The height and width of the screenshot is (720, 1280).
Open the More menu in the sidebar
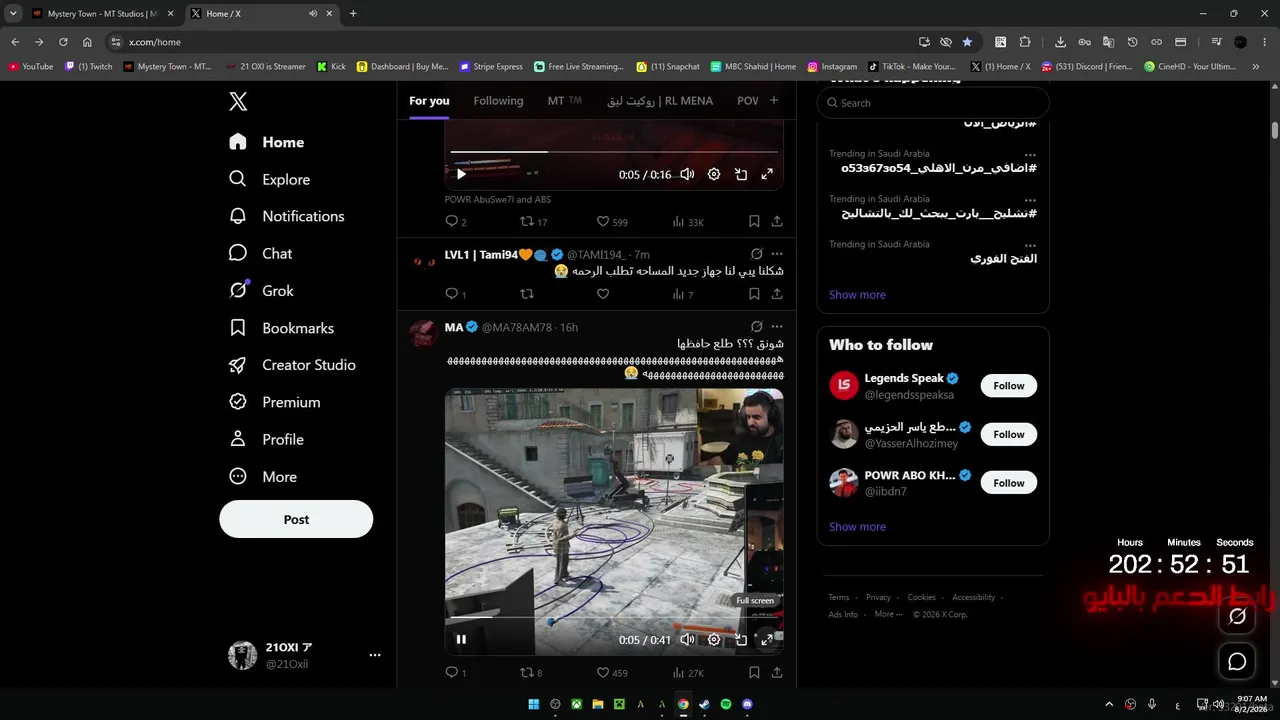click(x=263, y=477)
